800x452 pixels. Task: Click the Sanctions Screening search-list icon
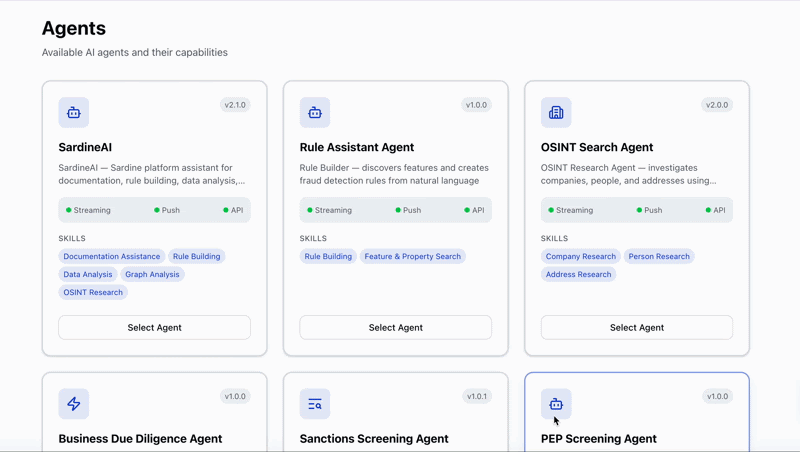315,404
